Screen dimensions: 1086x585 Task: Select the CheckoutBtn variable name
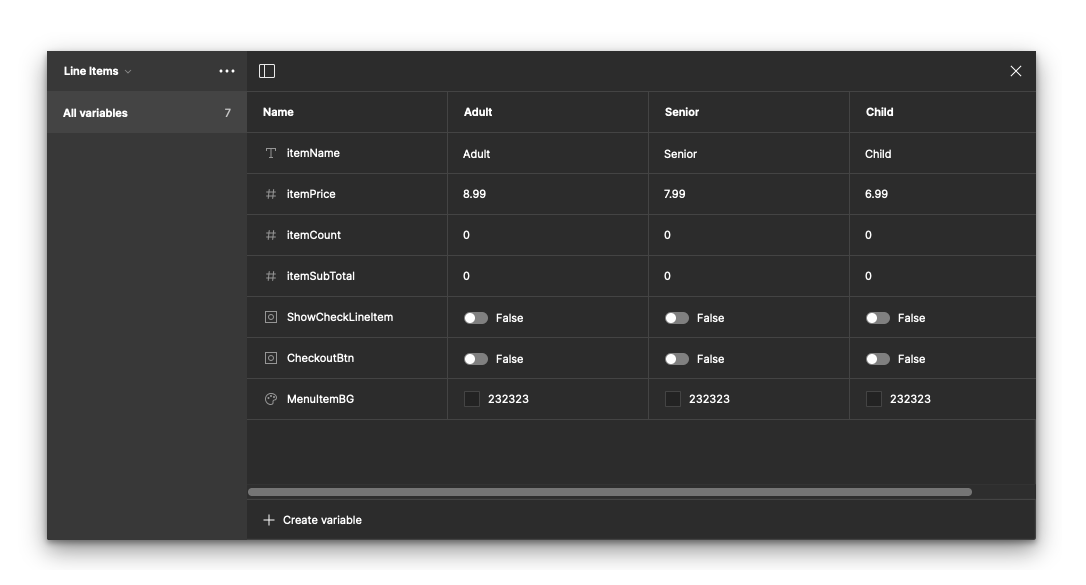(x=320, y=358)
